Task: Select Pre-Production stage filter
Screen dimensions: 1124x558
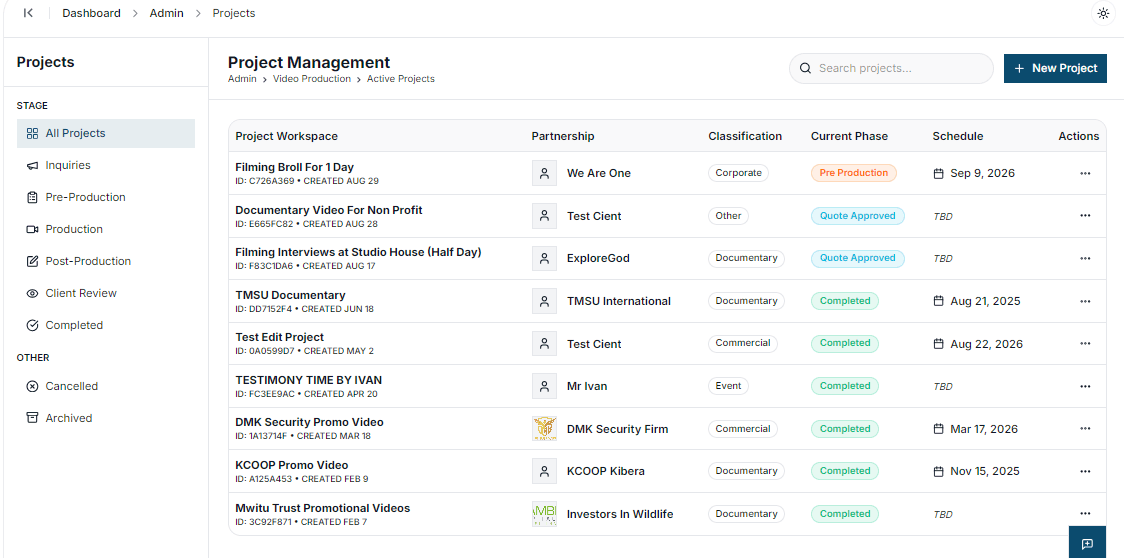Action: coord(105,197)
